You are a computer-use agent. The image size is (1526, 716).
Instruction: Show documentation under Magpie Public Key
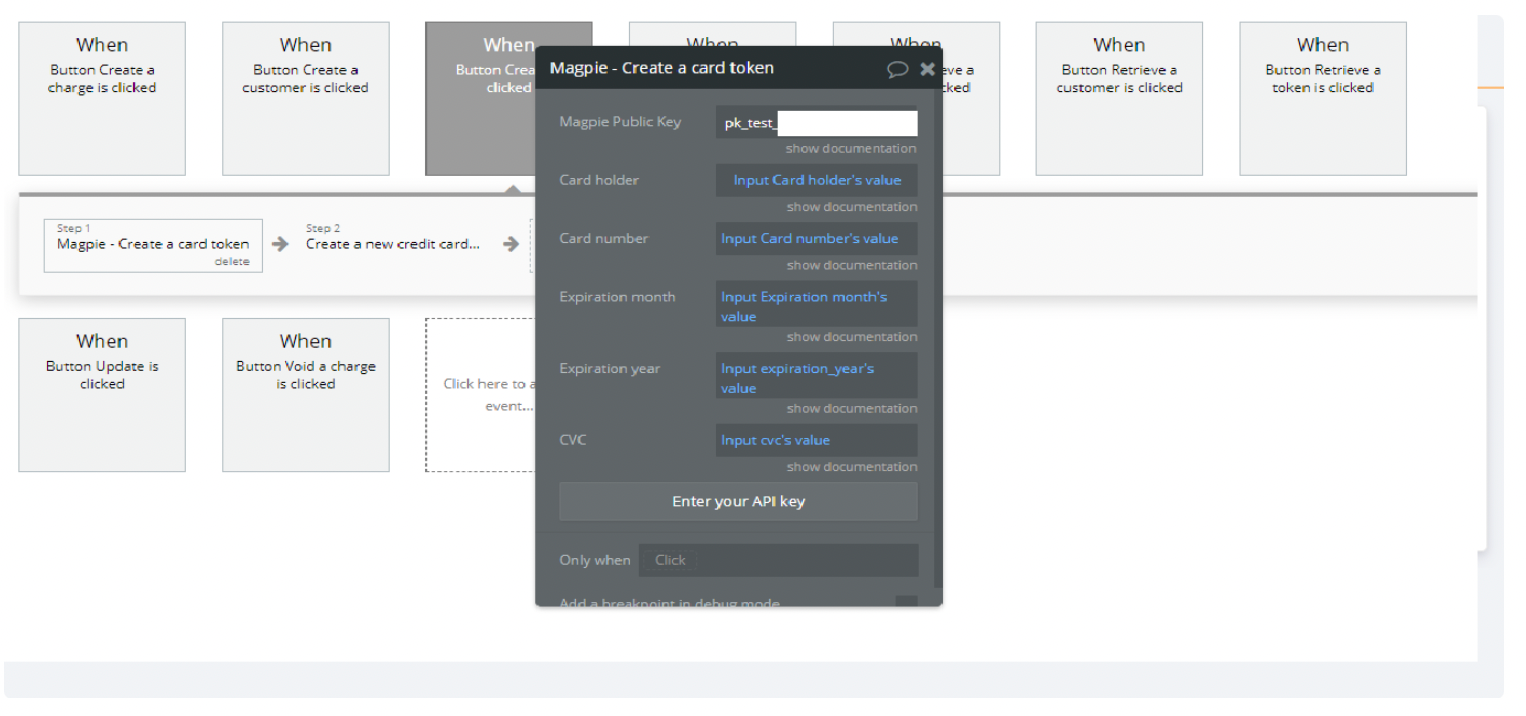851,149
